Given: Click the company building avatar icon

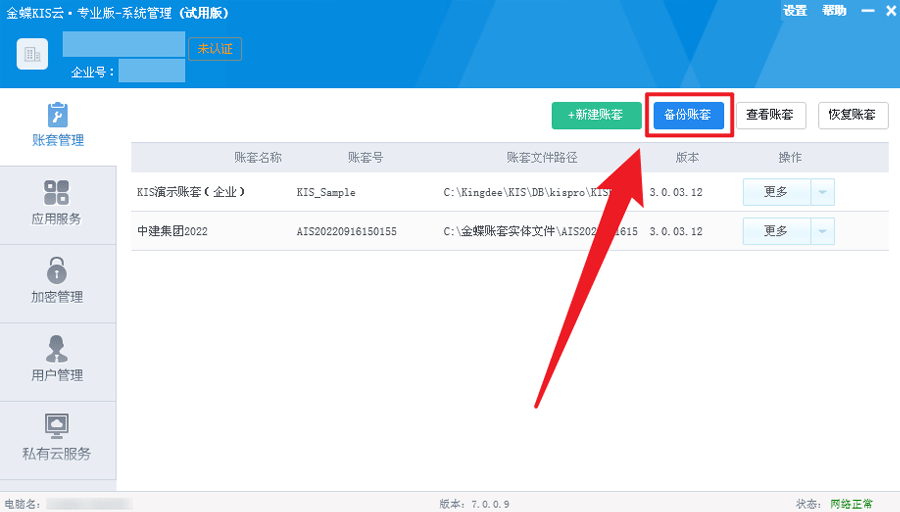Looking at the screenshot, I should pyautogui.click(x=32, y=54).
